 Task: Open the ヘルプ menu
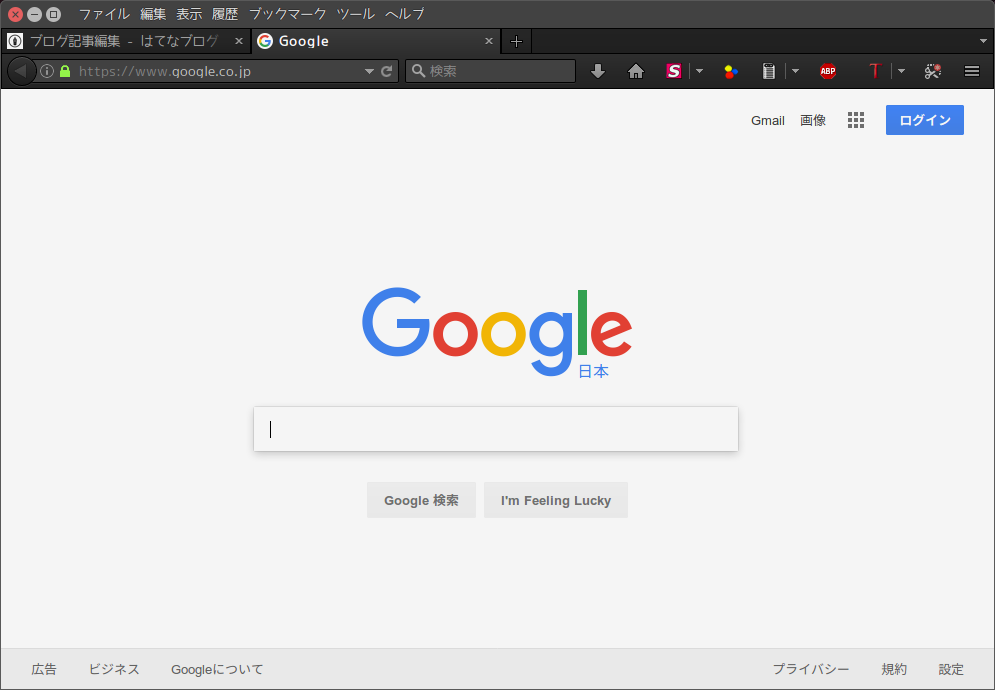point(404,14)
